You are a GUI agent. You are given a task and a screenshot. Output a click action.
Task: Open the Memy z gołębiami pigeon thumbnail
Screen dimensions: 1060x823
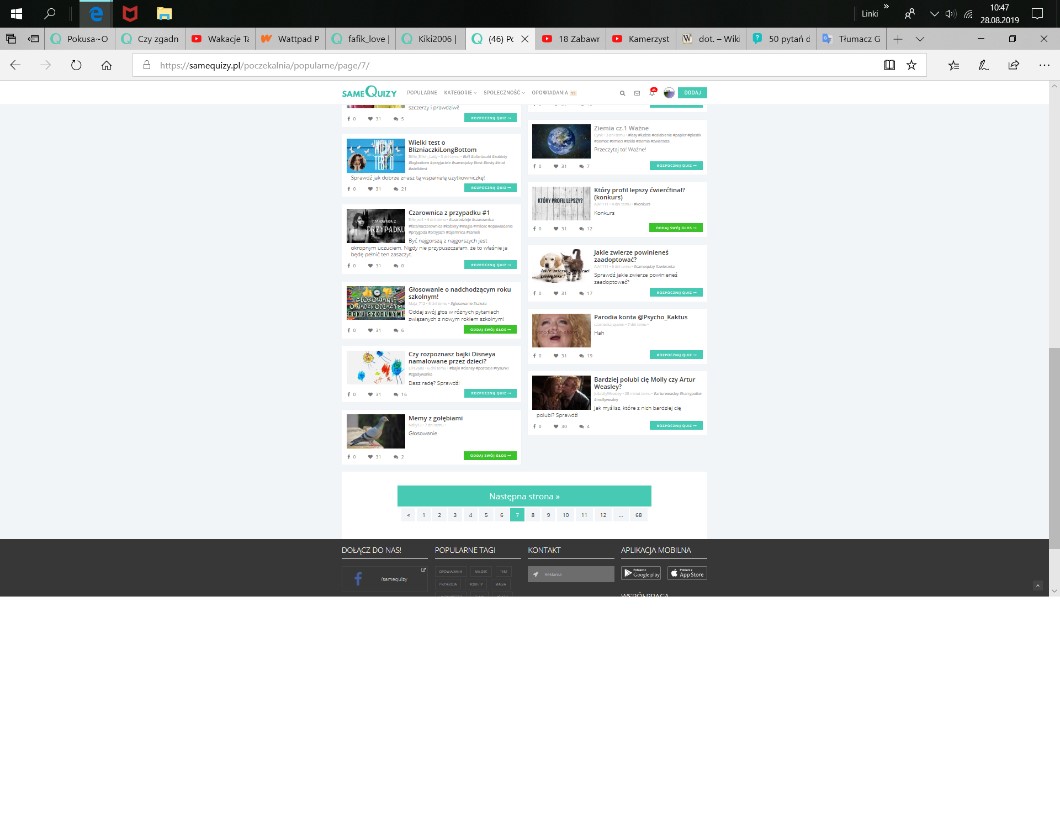[x=375, y=431]
